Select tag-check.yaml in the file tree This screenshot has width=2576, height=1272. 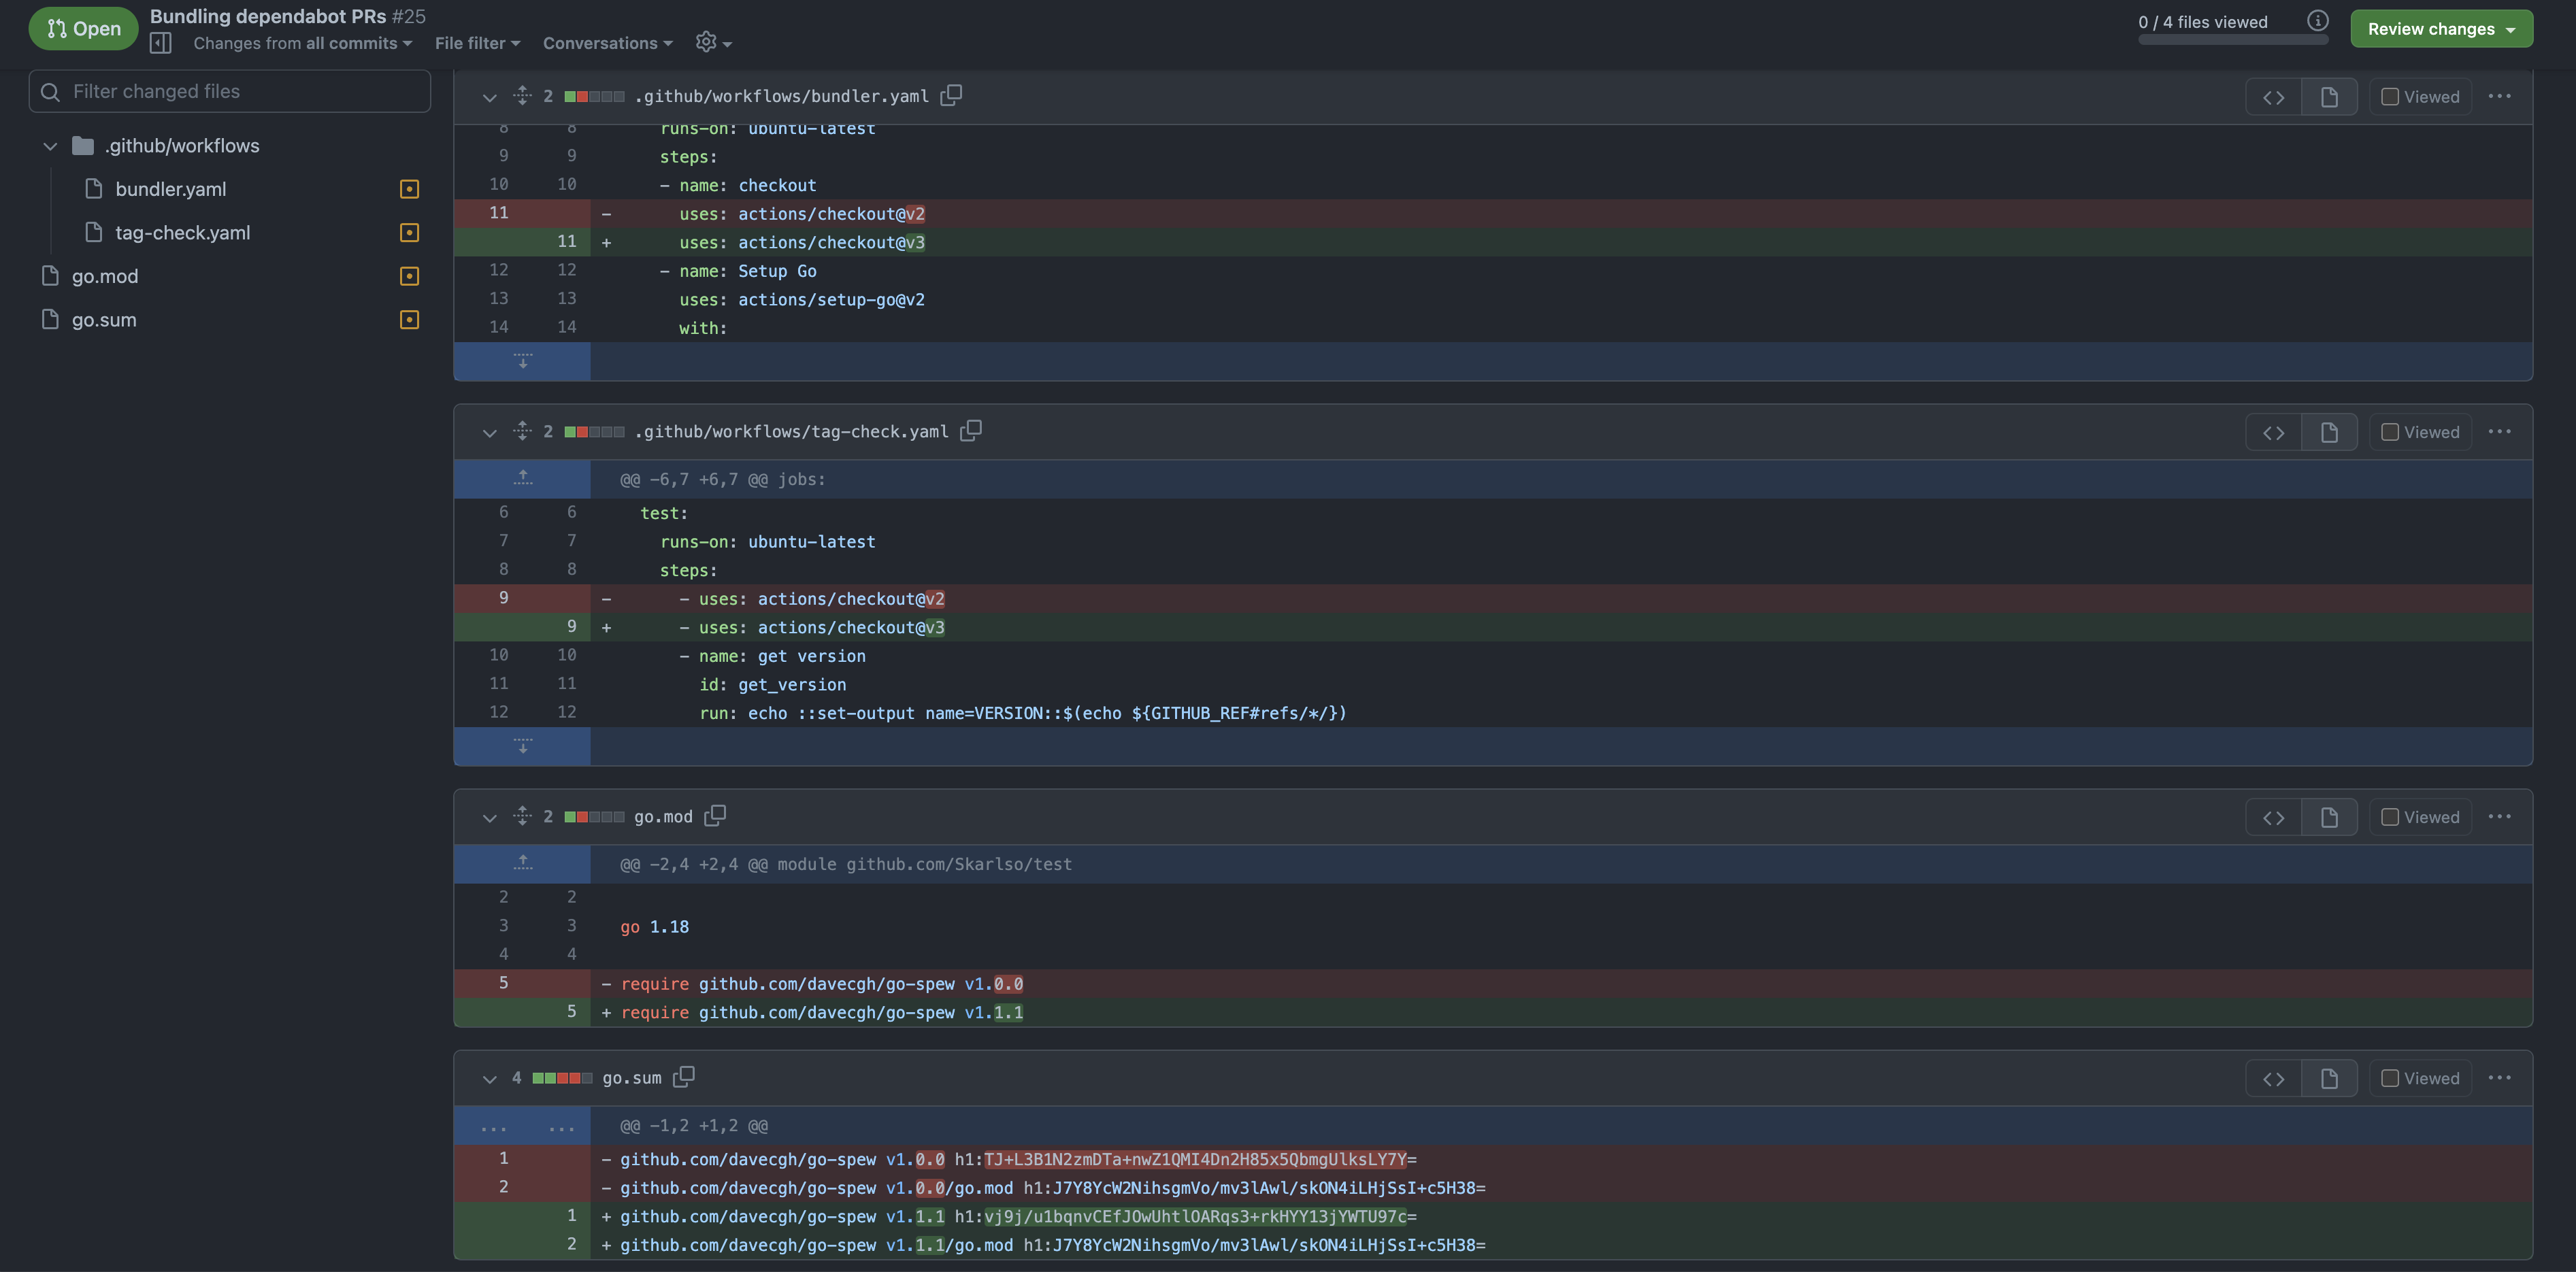[182, 233]
